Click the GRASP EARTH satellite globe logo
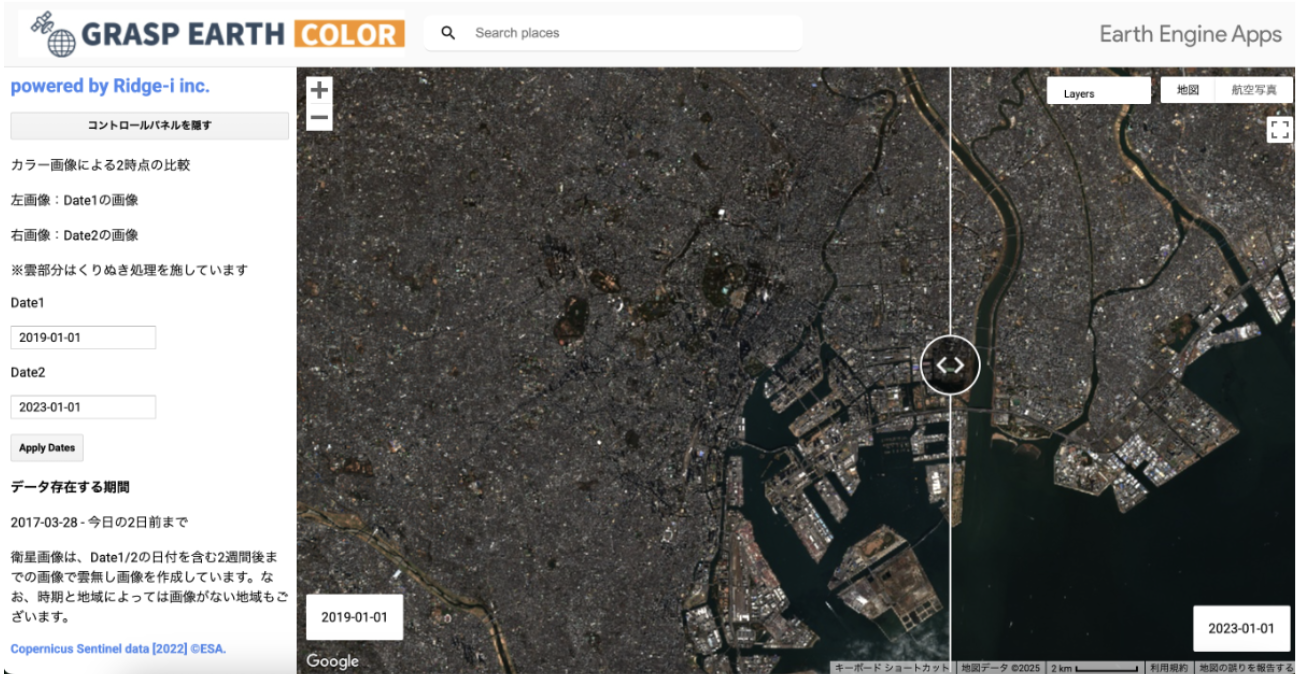The width and height of the screenshot is (1298, 674). click(x=54, y=33)
